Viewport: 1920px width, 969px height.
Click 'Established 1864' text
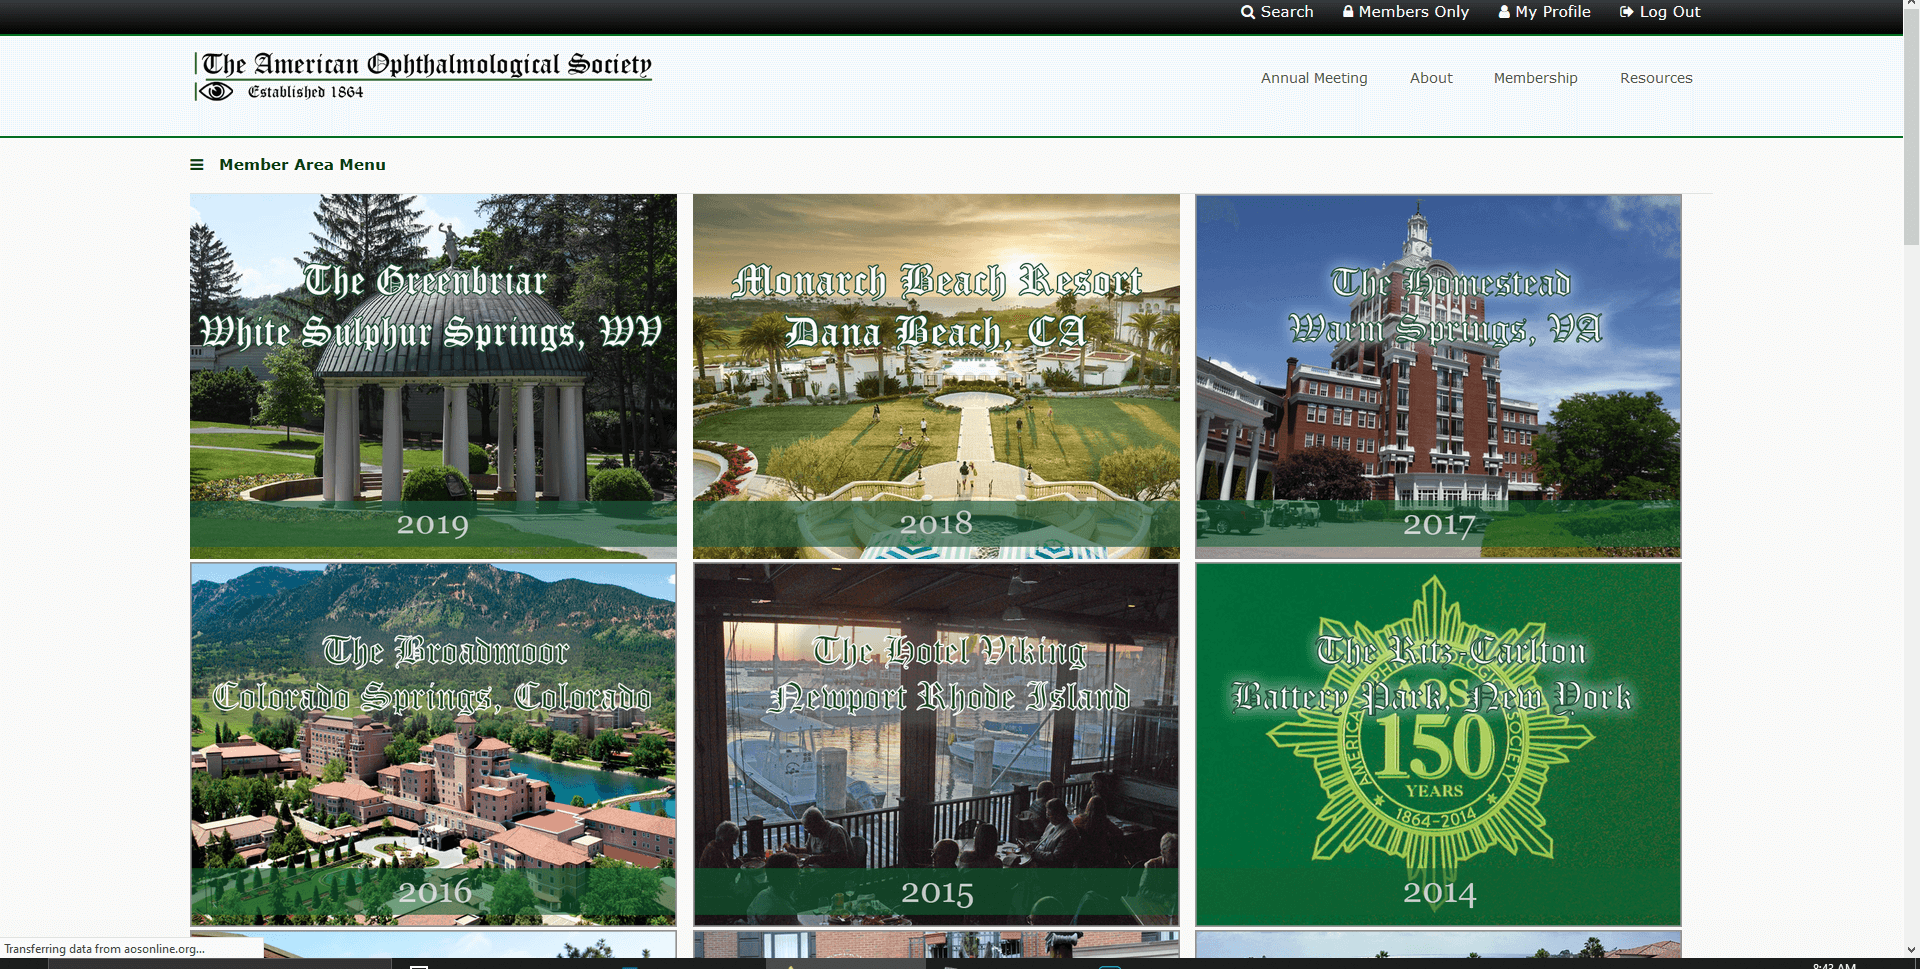[306, 92]
